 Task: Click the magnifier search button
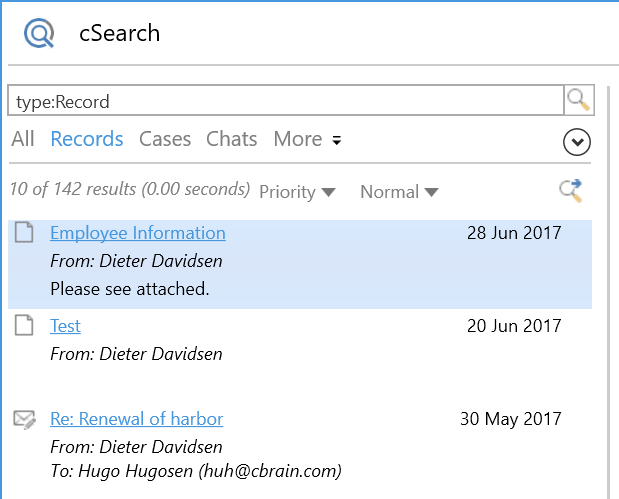tap(578, 101)
